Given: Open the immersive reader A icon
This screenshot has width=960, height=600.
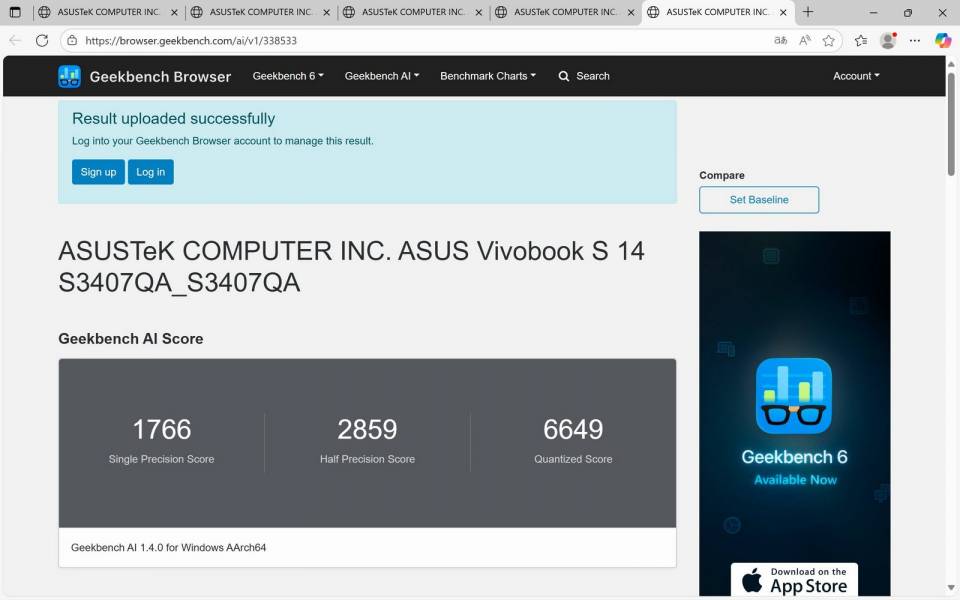Looking at the screenshot, I should tap(804, 41).
